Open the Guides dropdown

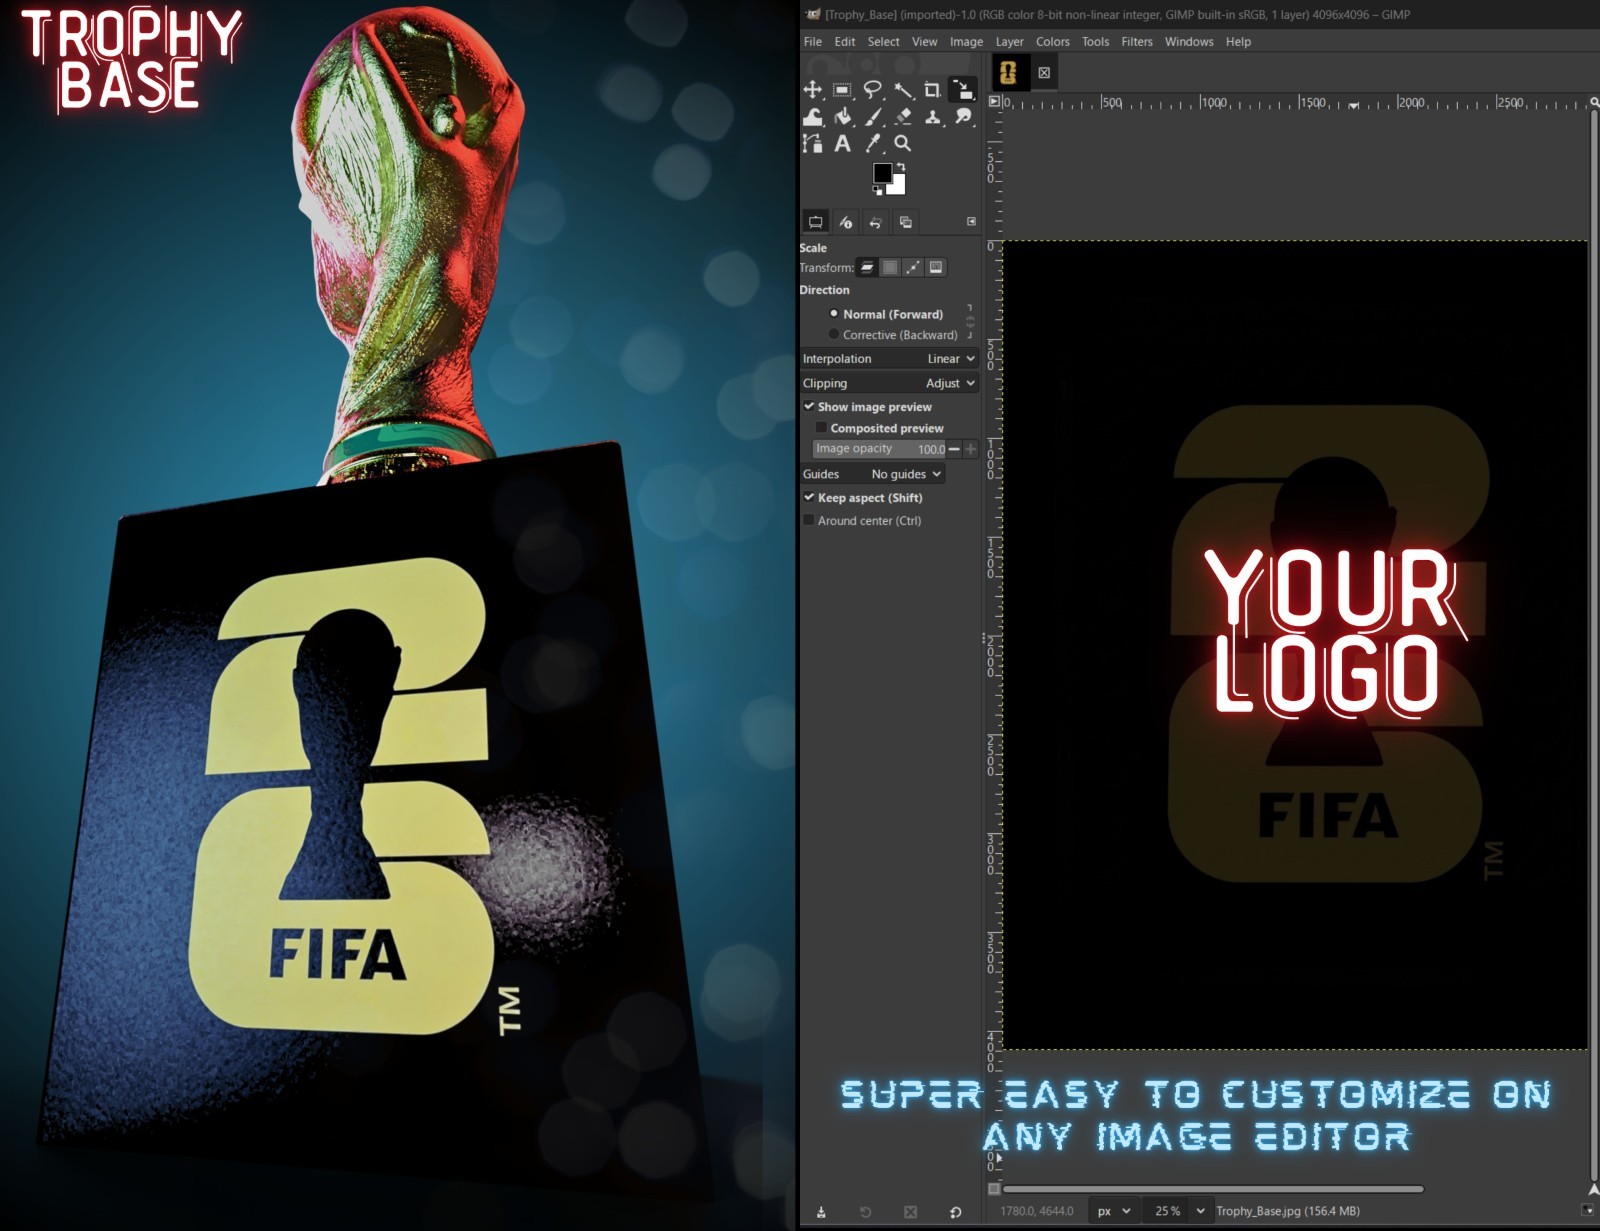tap(873, 474)
